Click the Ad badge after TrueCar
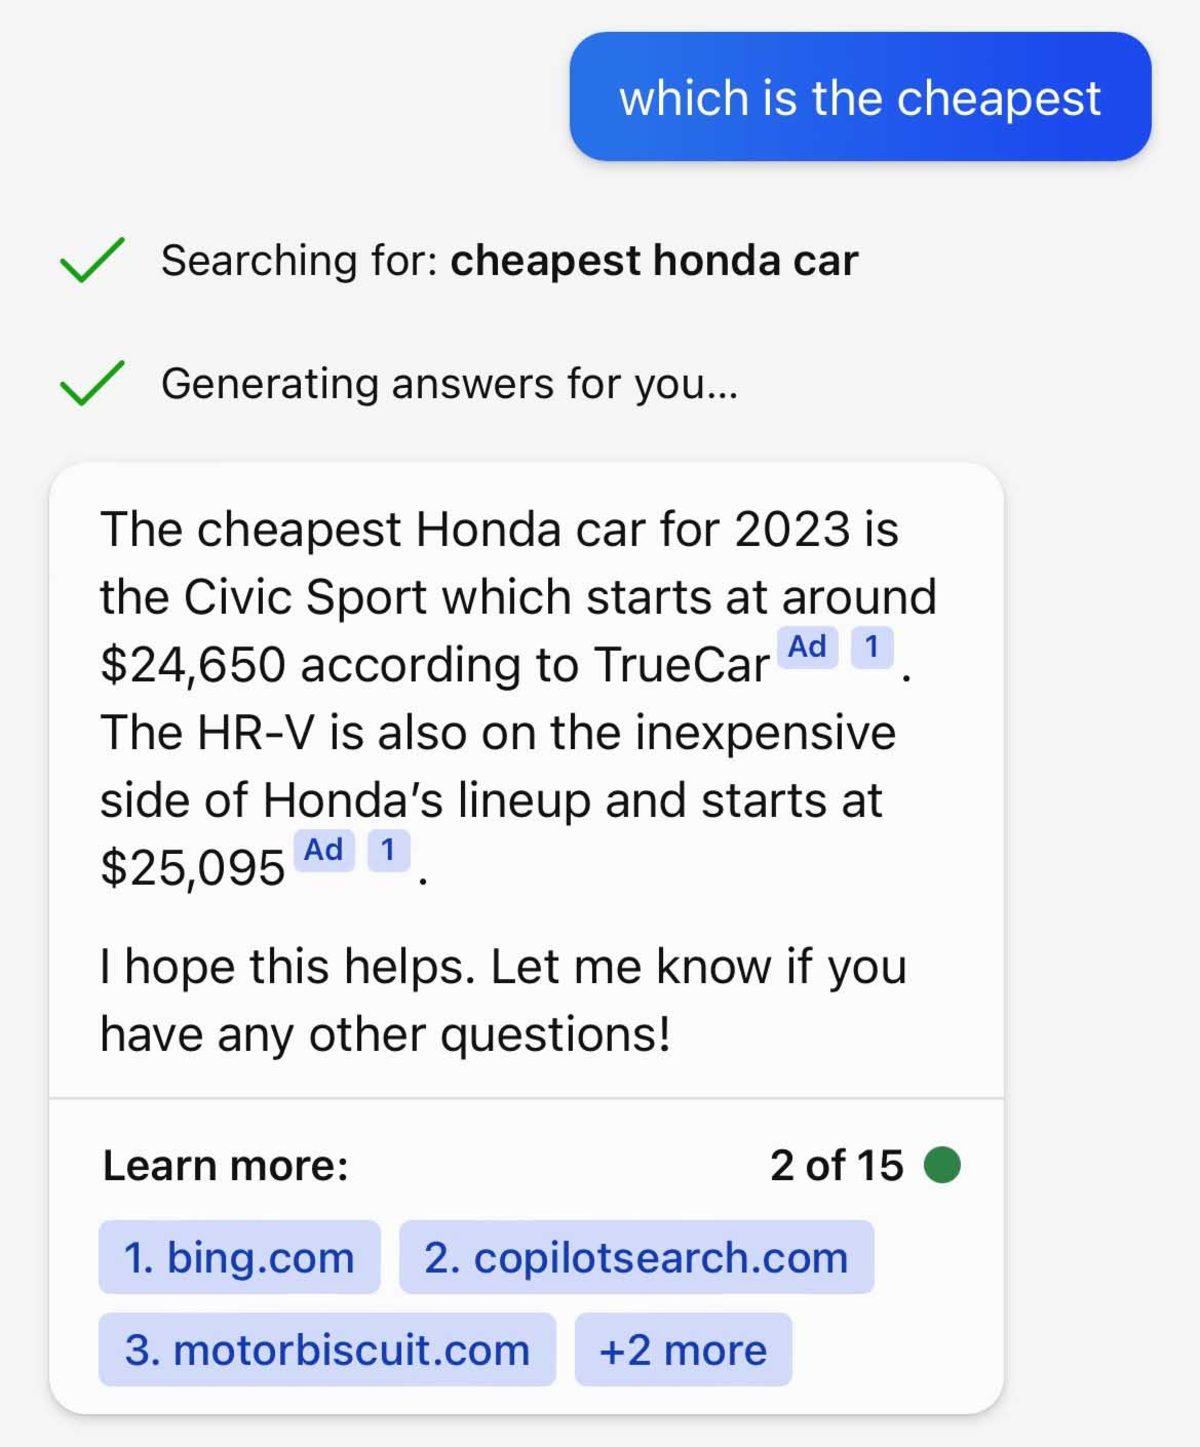The height and width of the screenshot is (1447, 1200). [807, 647]
